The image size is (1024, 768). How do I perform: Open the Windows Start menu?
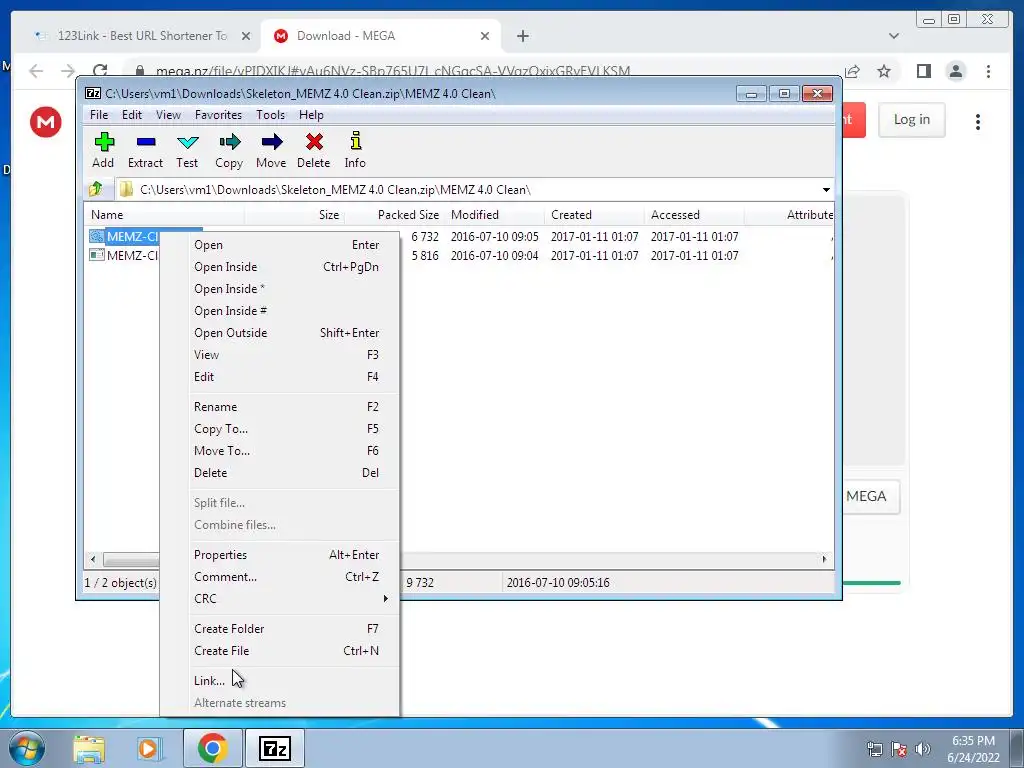[x=26, y=748]
